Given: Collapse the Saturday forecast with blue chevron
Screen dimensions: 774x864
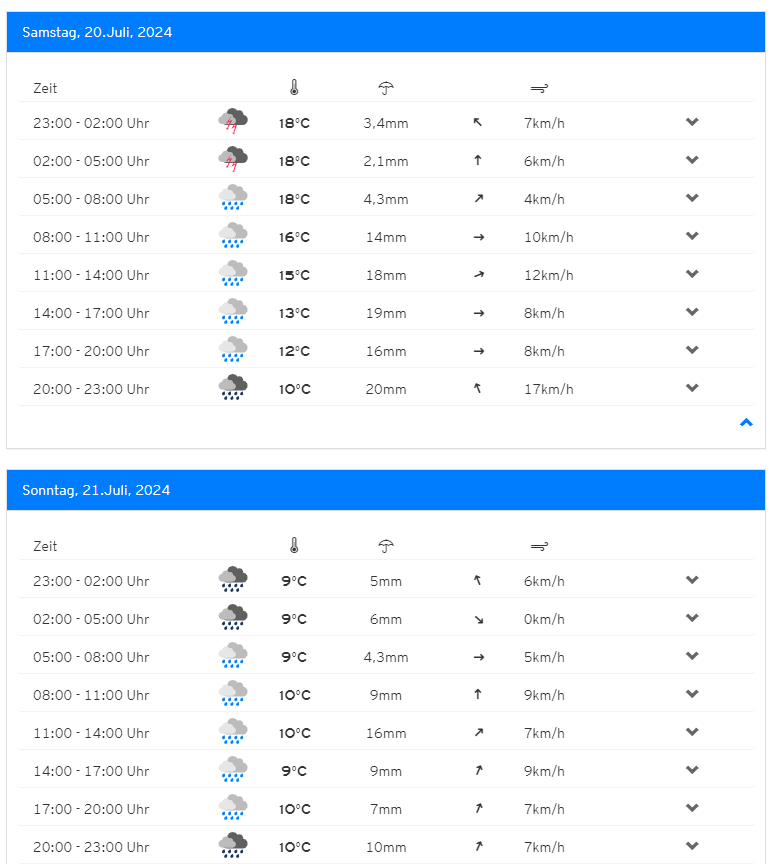Looking at the screenshot, I should click(x=745, y=423).
